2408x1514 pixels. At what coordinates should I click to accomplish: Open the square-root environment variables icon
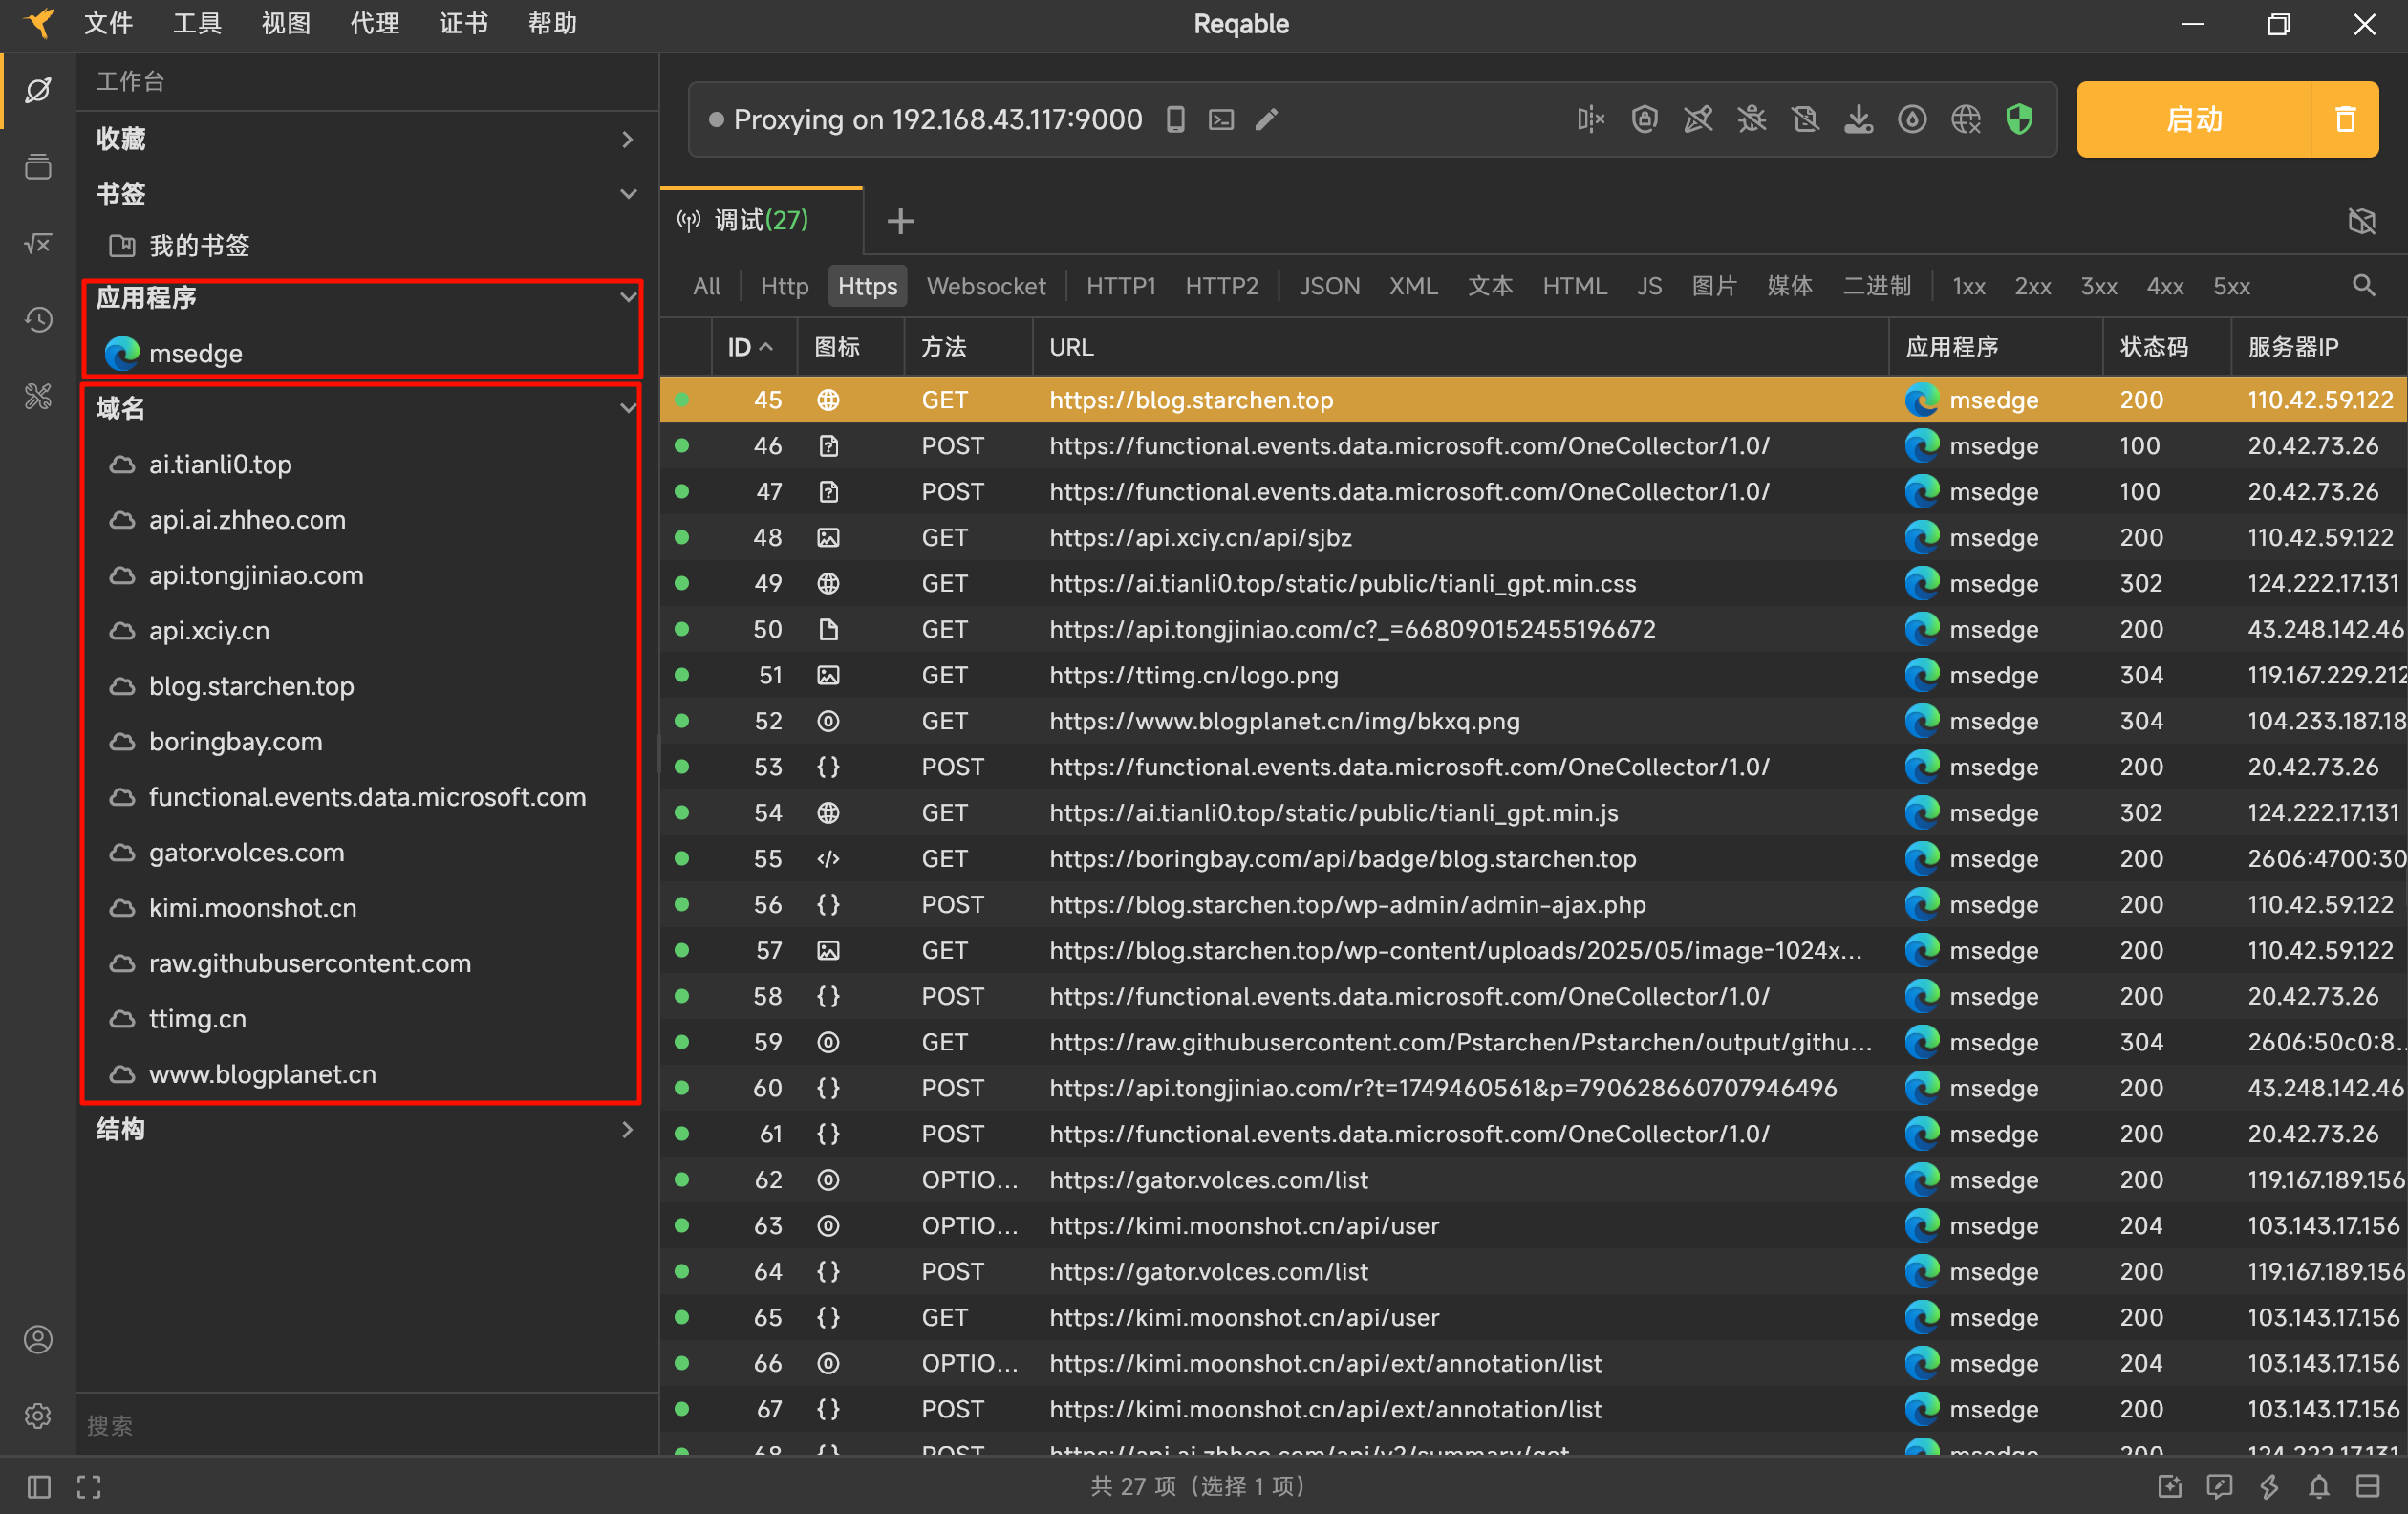[38, 243]
